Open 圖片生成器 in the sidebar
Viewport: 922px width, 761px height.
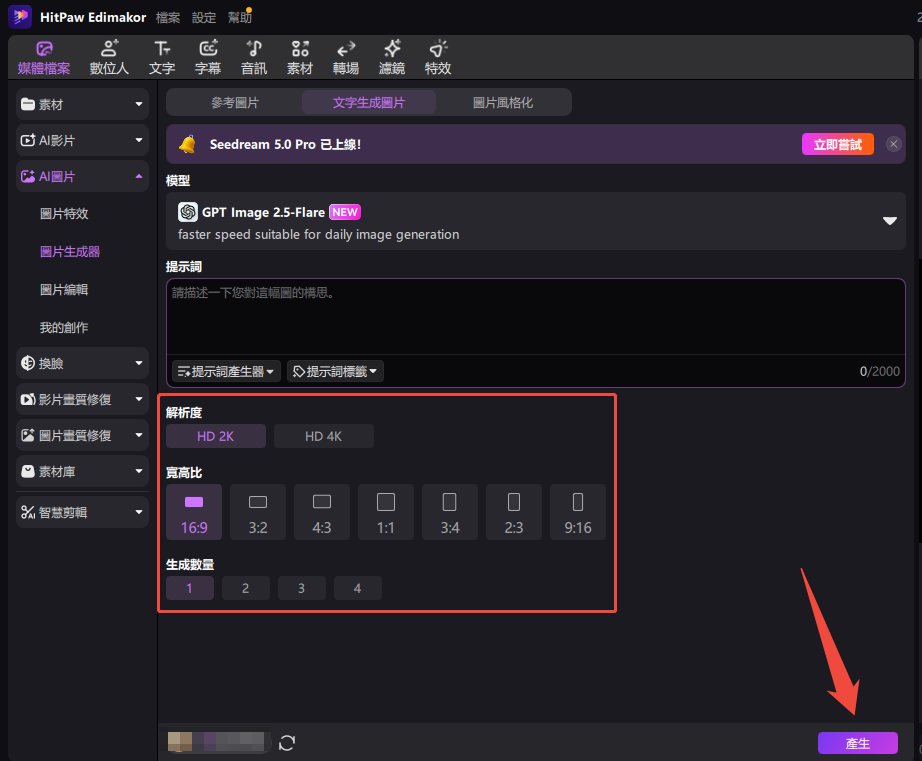(70, 252)
